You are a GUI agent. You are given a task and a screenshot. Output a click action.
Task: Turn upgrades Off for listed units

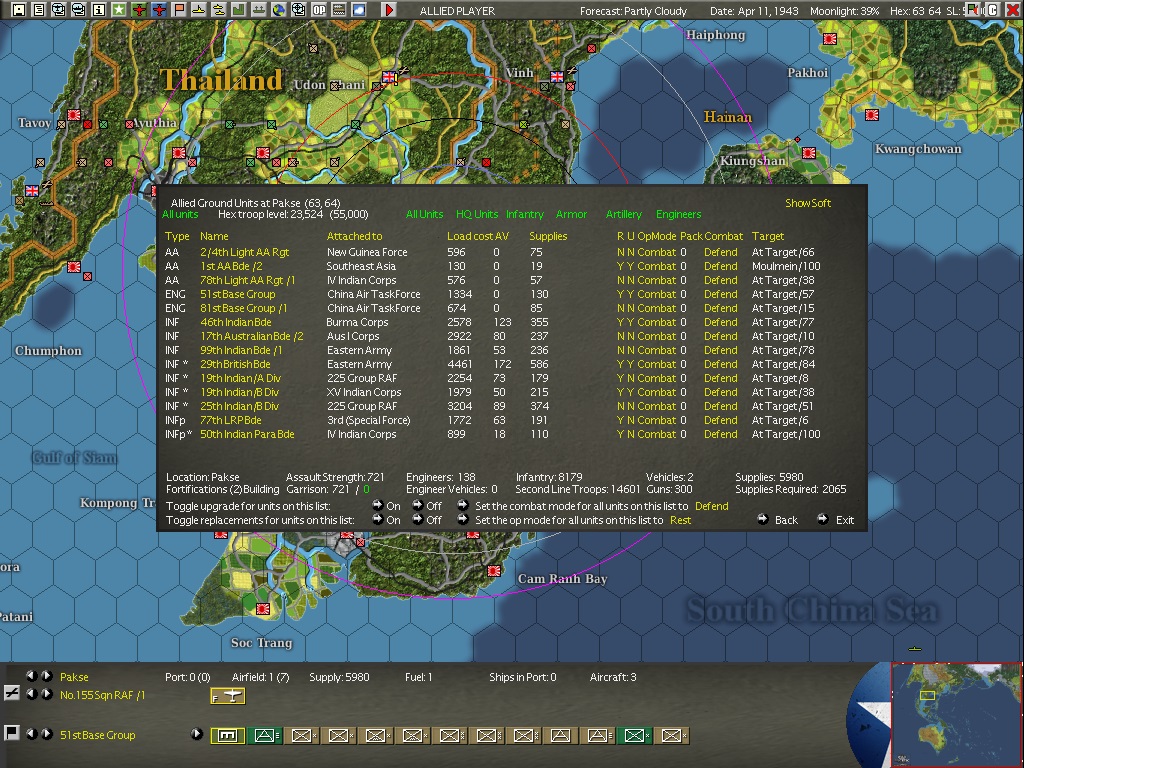[x=418, y=506]
